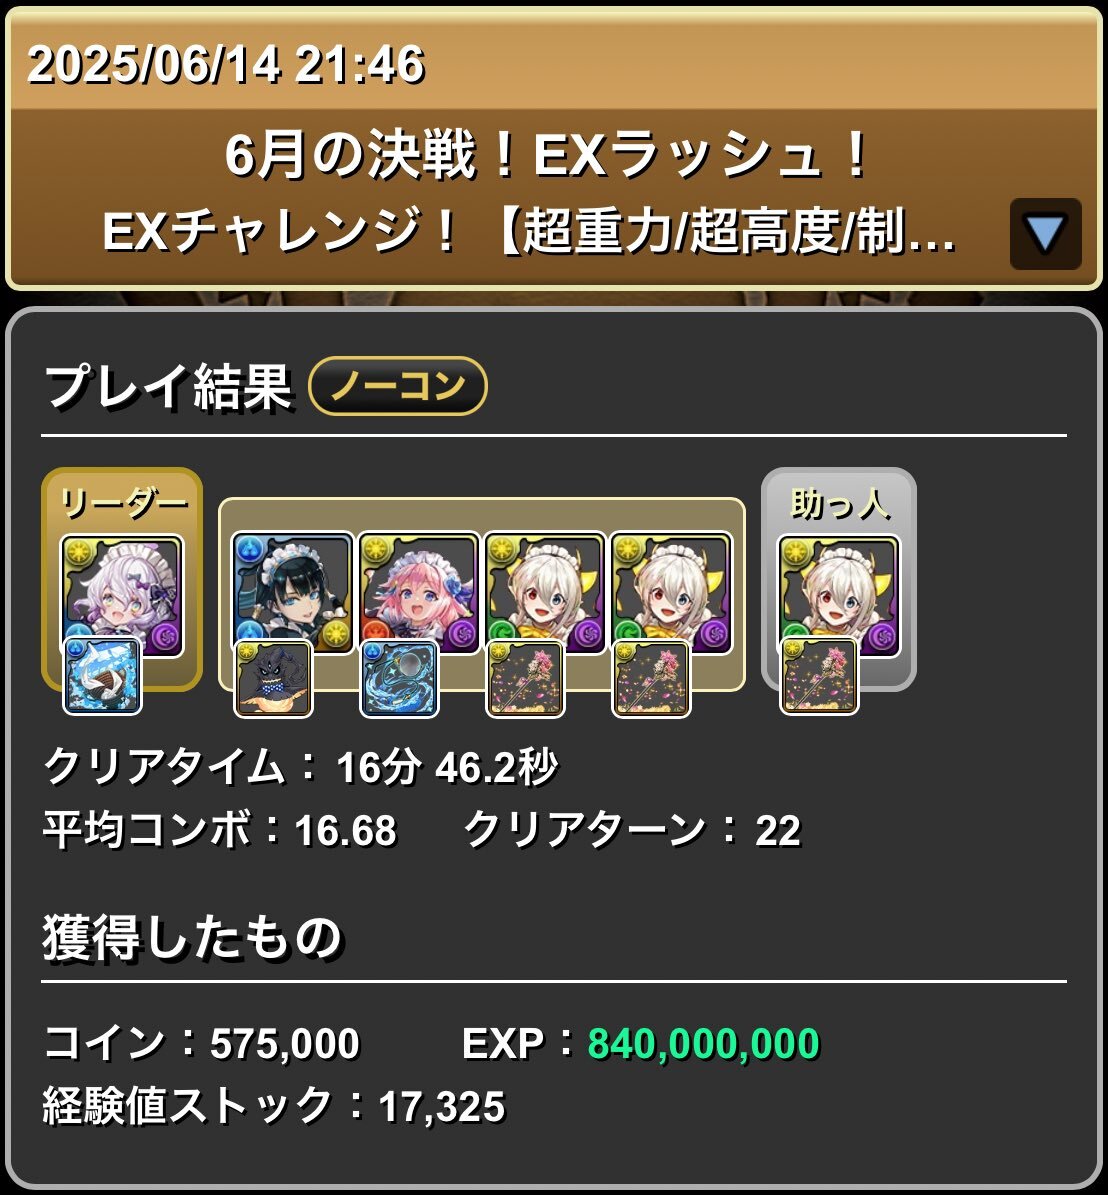The height and width of the screenshot is (1195, 1108).
Task: Select the purple-haired maid leader monster icon
Action: coord(123,595)
